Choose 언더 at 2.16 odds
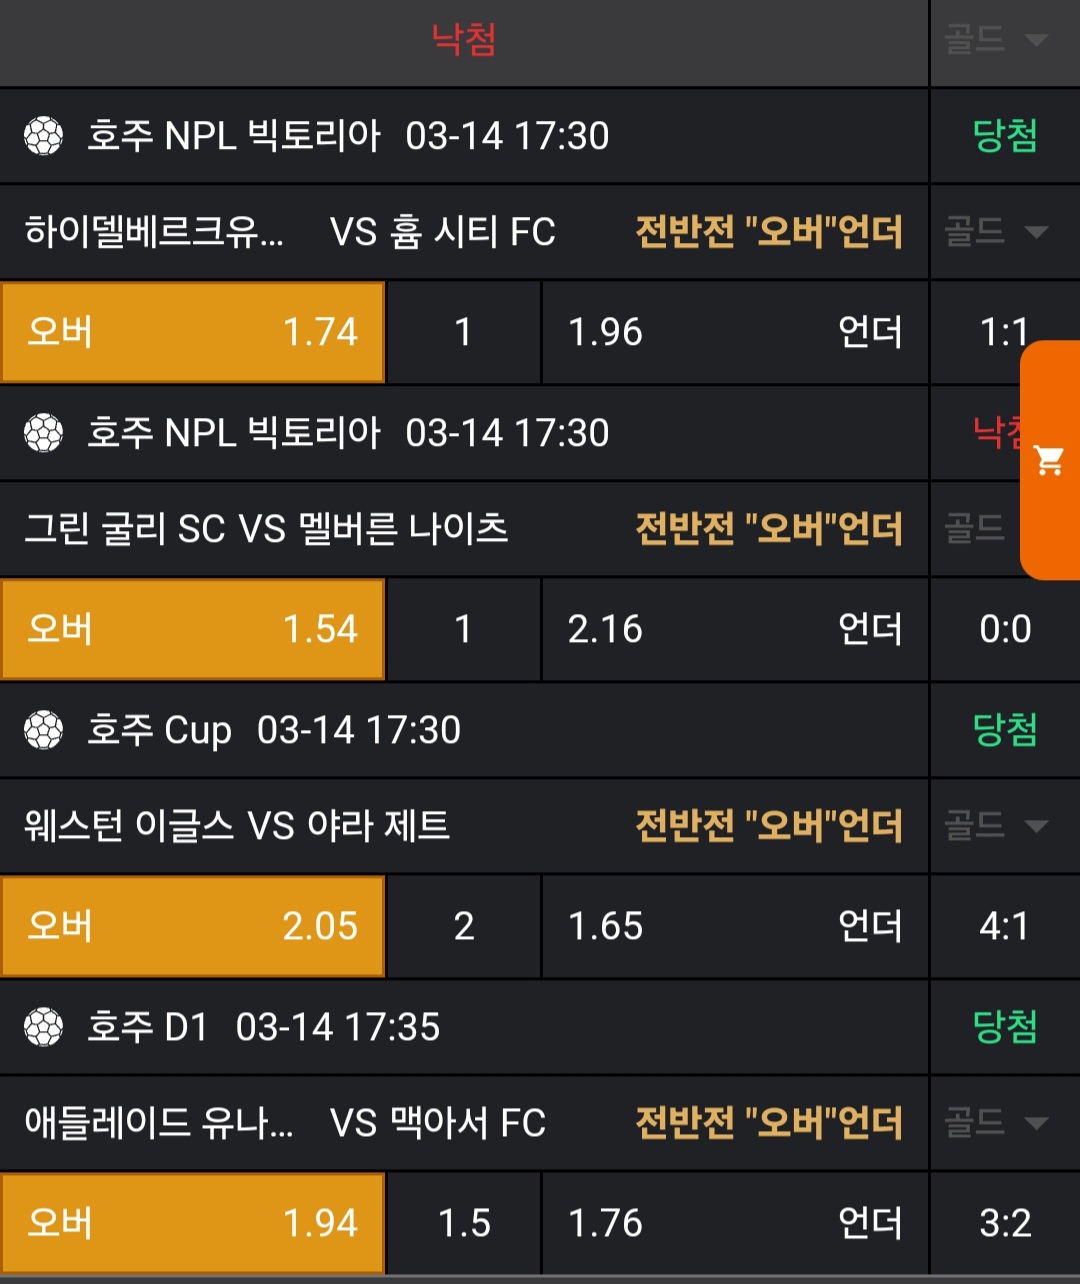This screenshot has height=1284, width=1080. [x=735, y=629]
